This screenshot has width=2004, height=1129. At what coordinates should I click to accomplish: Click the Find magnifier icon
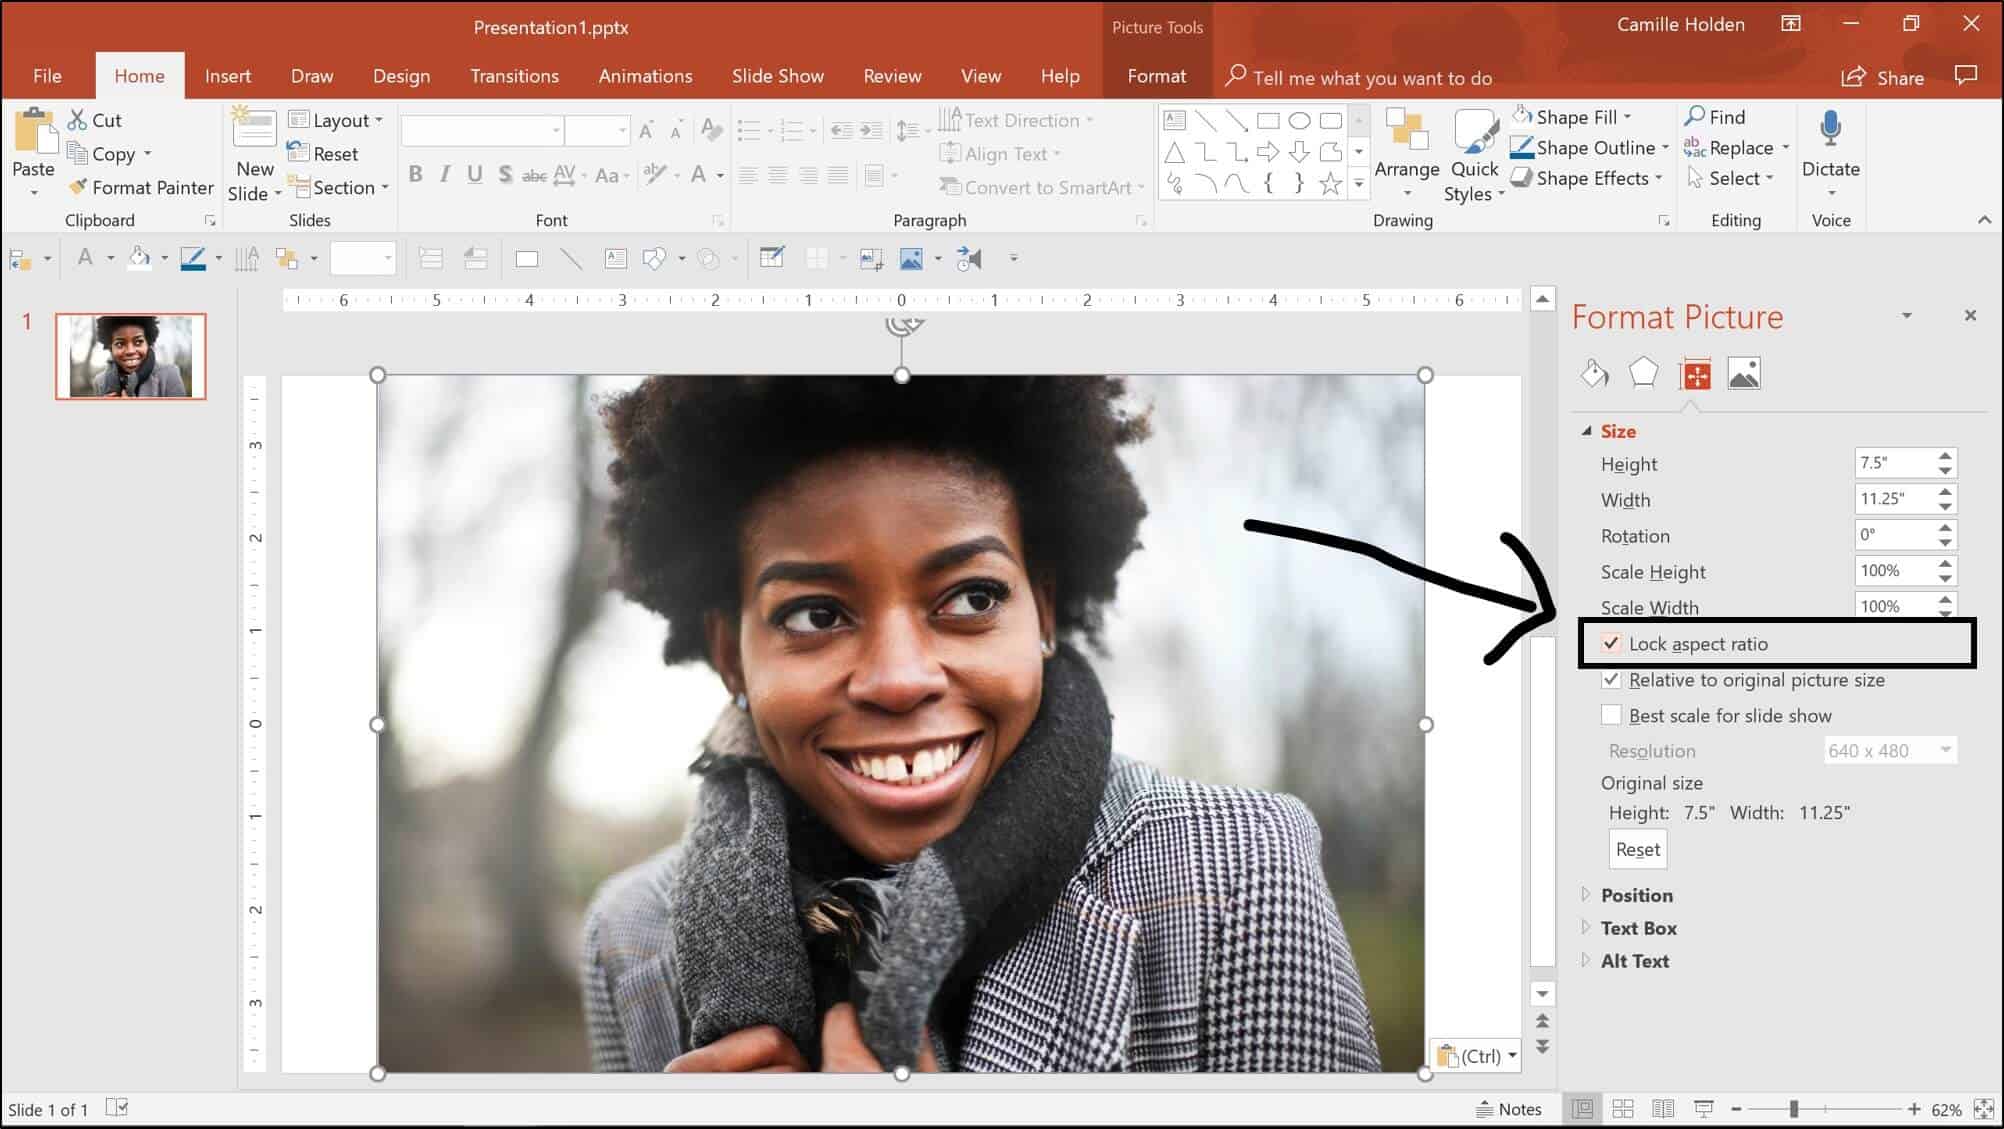1694,117
